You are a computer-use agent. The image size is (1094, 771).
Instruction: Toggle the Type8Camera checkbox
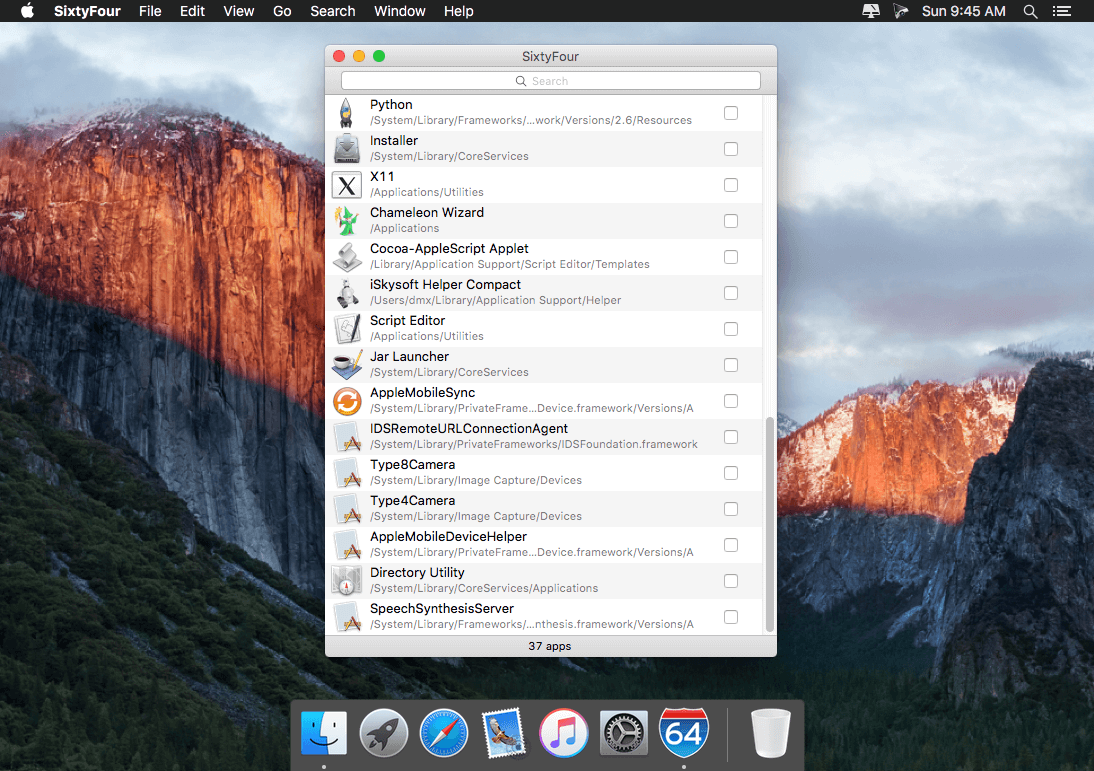[730, 473]
